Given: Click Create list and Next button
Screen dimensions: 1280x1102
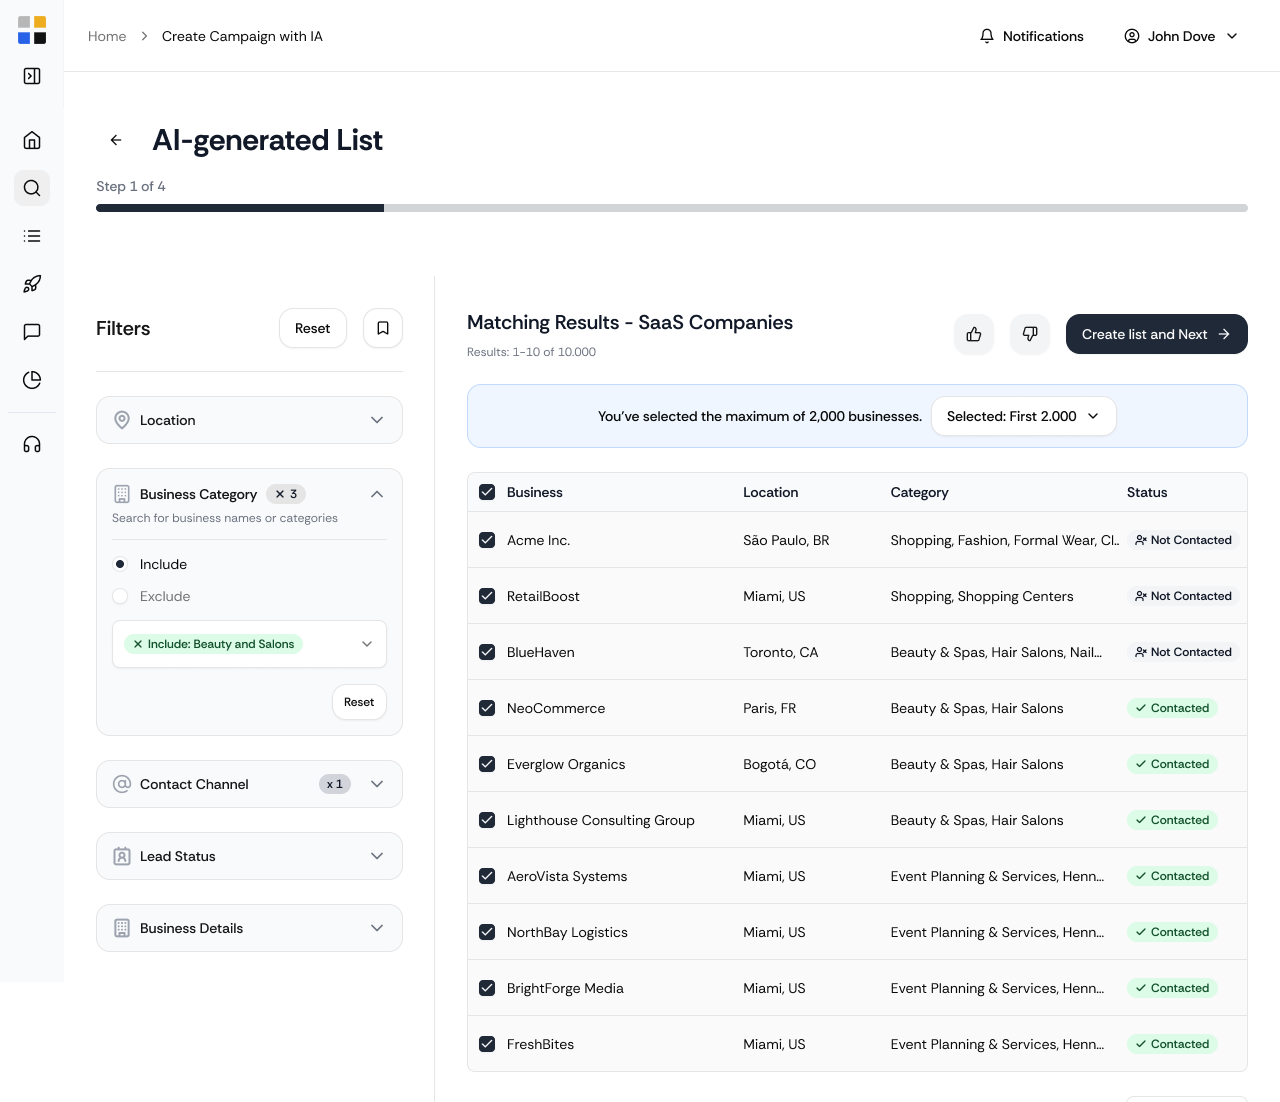Looking at the screenshot, I should click(x=1156, y=334).
